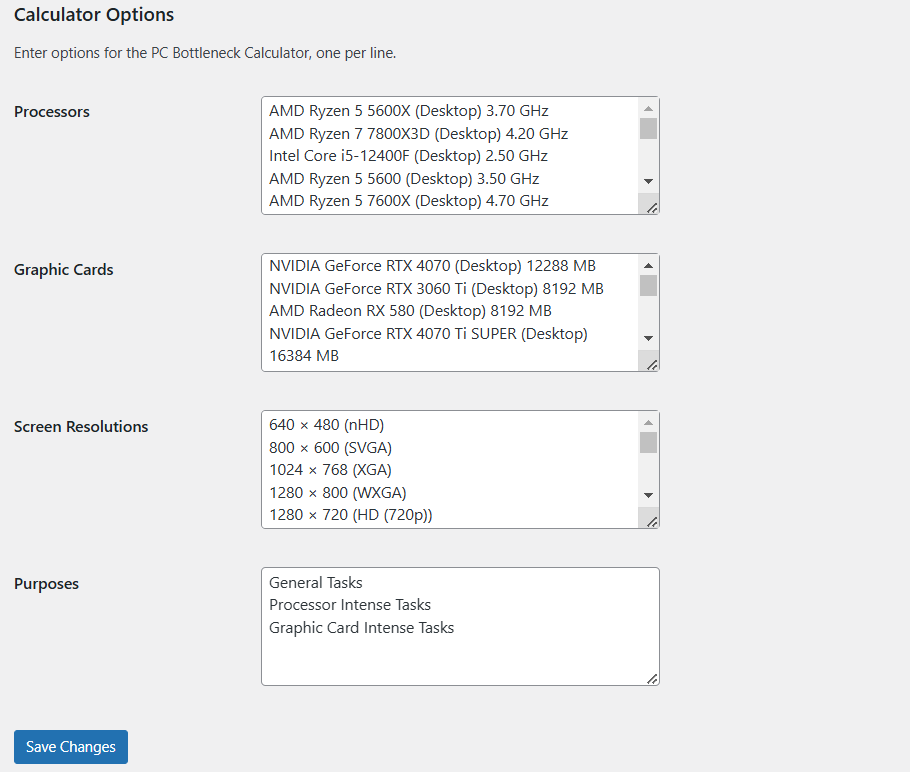Place cursor on Intel Core i5-12400F line
910x772 pixels.
pyautogui.click(x=408, y=156)
